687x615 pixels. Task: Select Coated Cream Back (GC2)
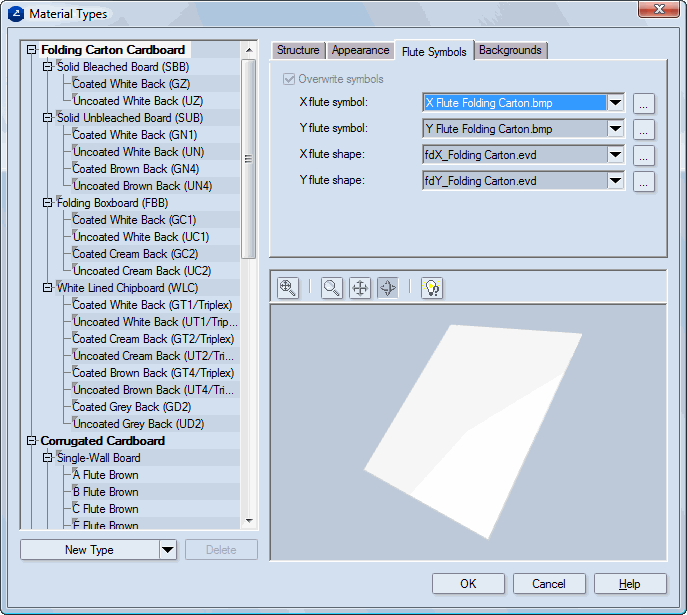pos(135,254)
